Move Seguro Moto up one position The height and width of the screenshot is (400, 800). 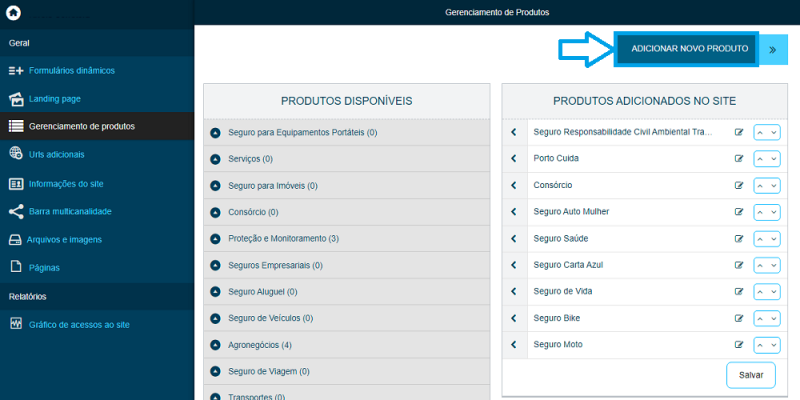[760, 344]
